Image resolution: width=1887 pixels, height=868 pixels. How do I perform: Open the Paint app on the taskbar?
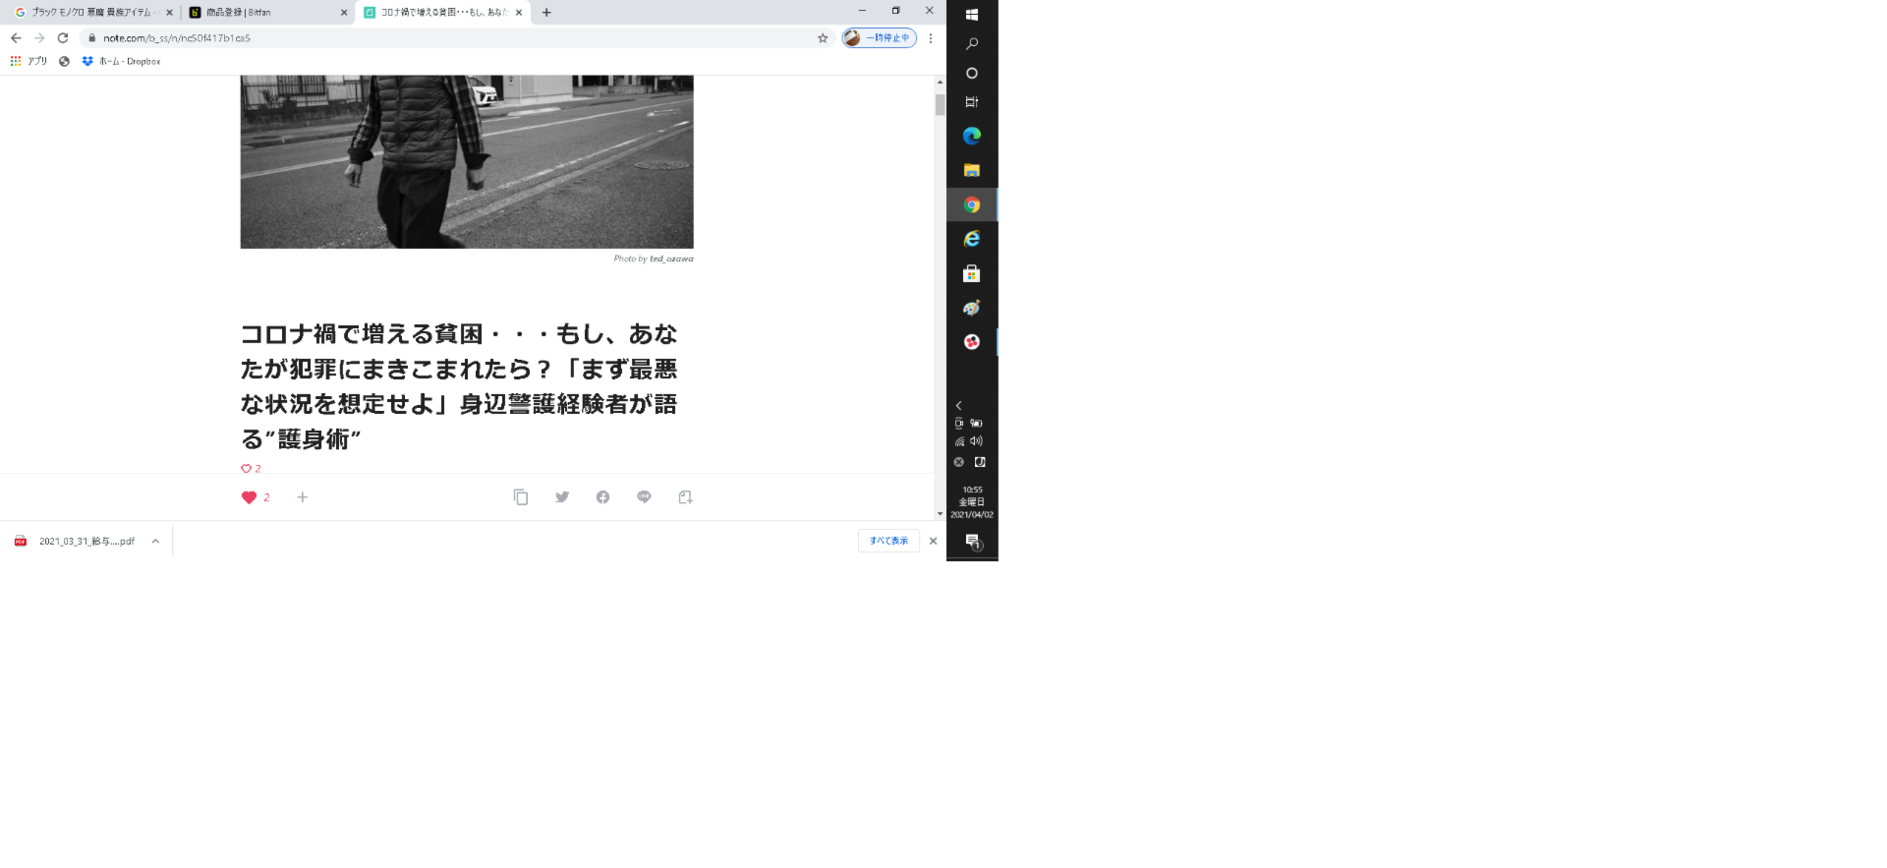(972, 308)
